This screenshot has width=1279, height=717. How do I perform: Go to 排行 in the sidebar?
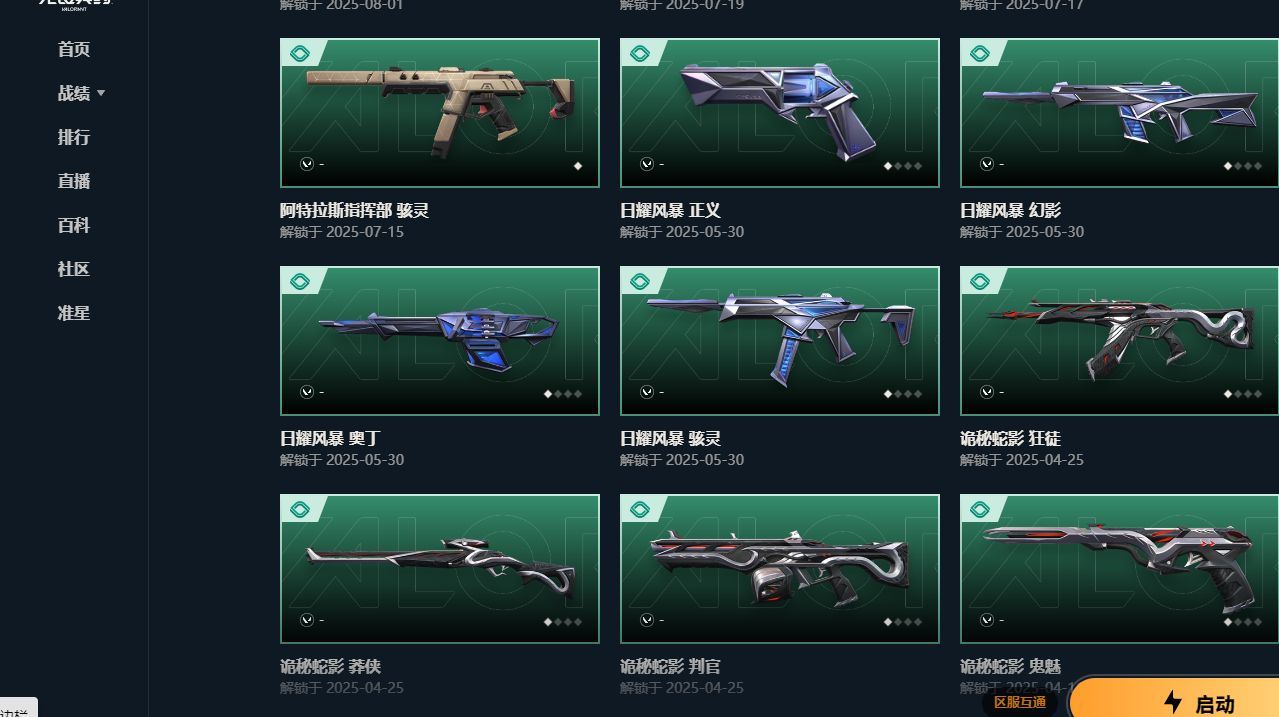point(74,137)
